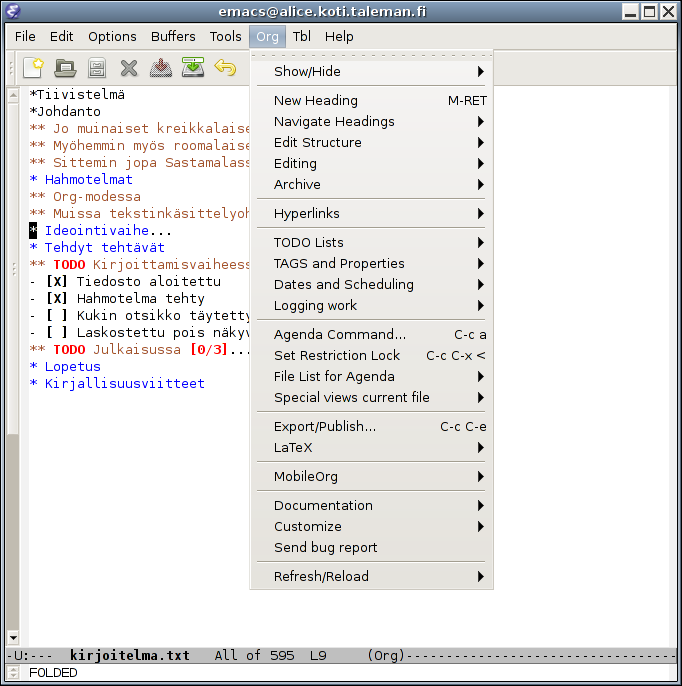Open the Tbl menu

coord(301,36)
